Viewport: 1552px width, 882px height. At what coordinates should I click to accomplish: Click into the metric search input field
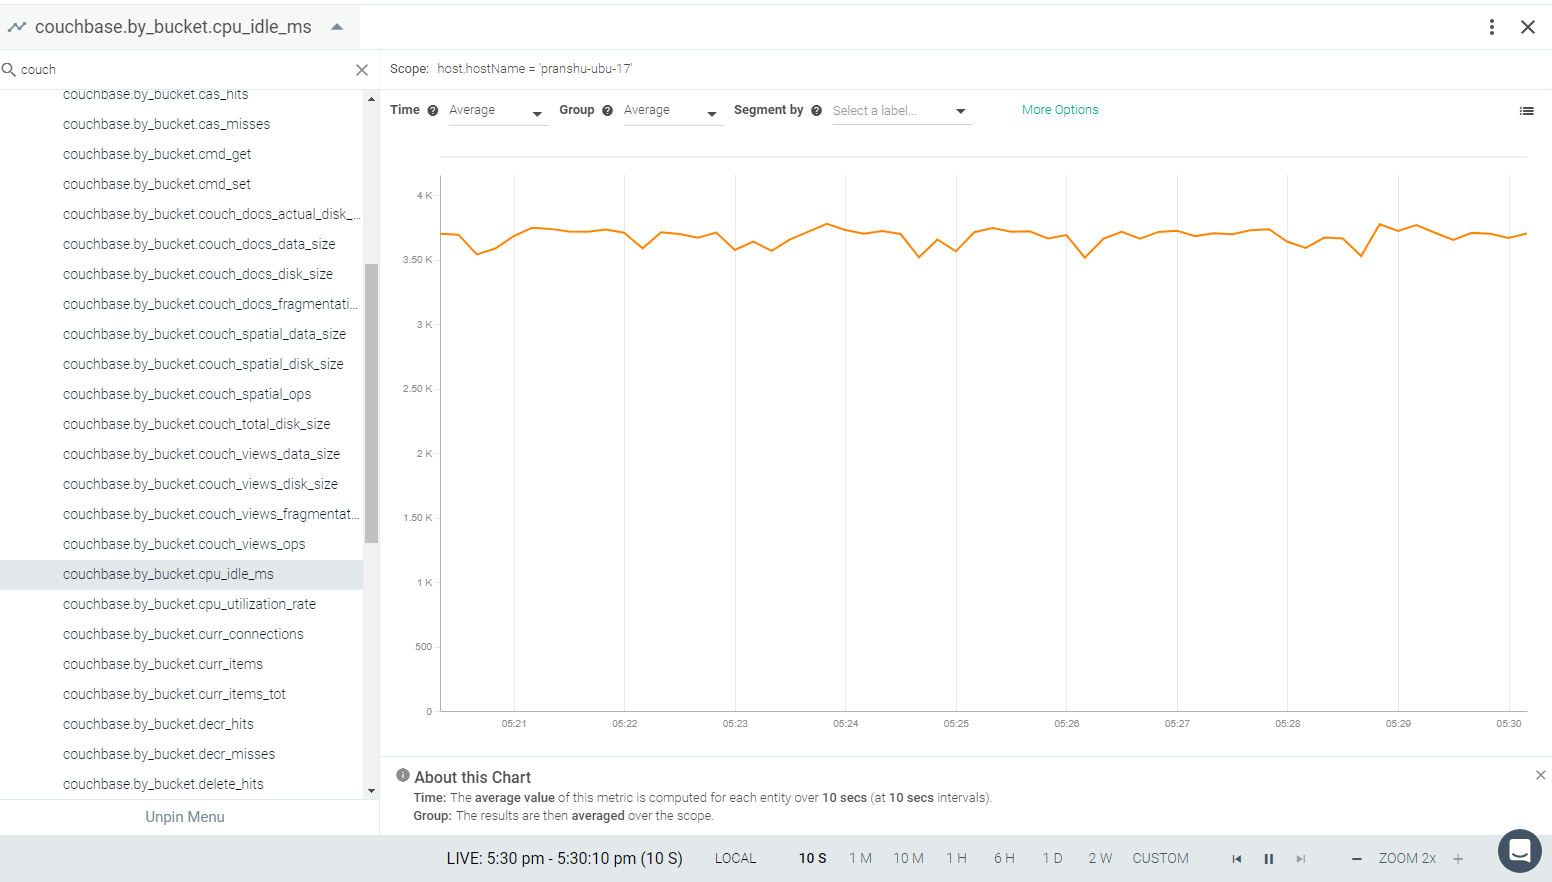tap(185, 70)
